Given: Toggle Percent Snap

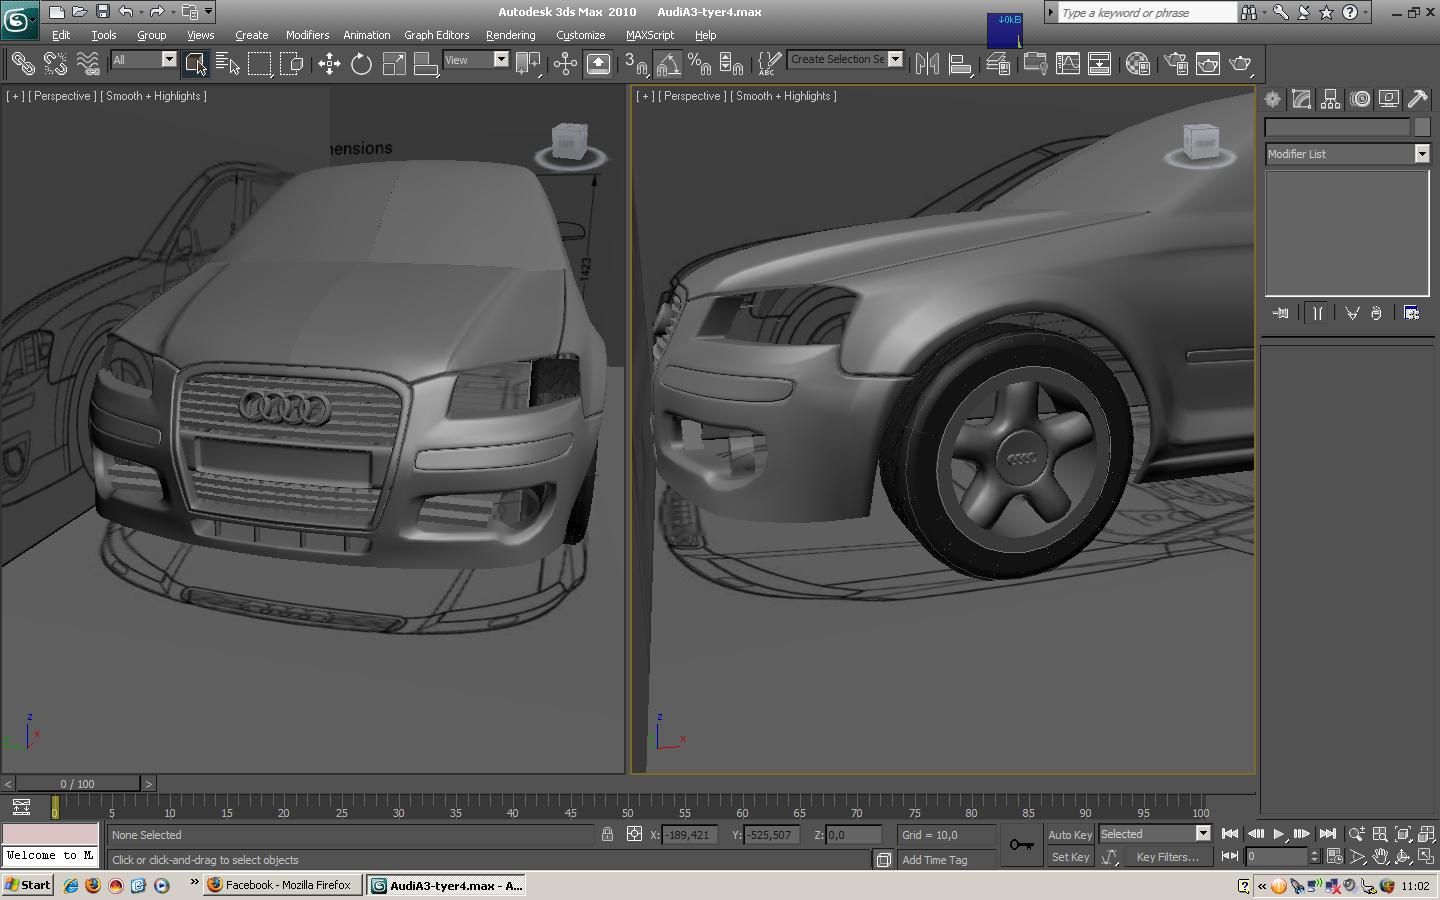Looking at the screenshot, I should [700, 64].
